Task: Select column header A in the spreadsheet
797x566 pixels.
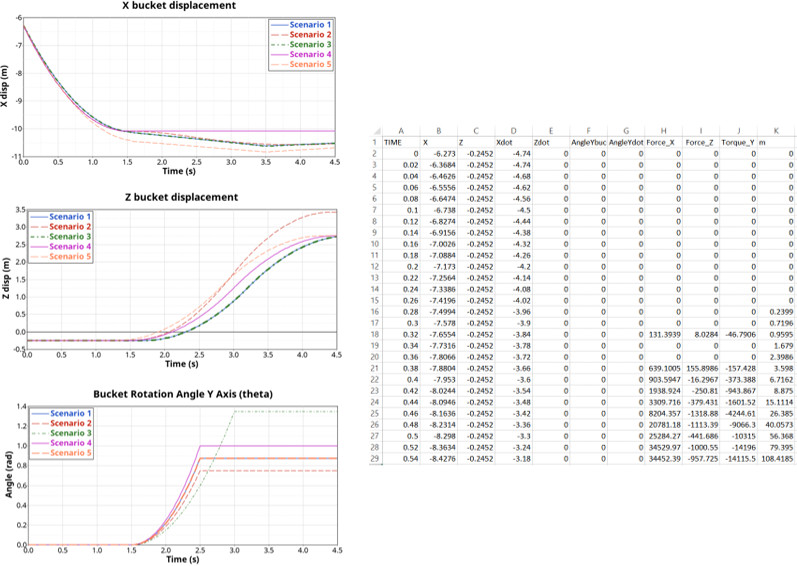Action: [400, 129]
